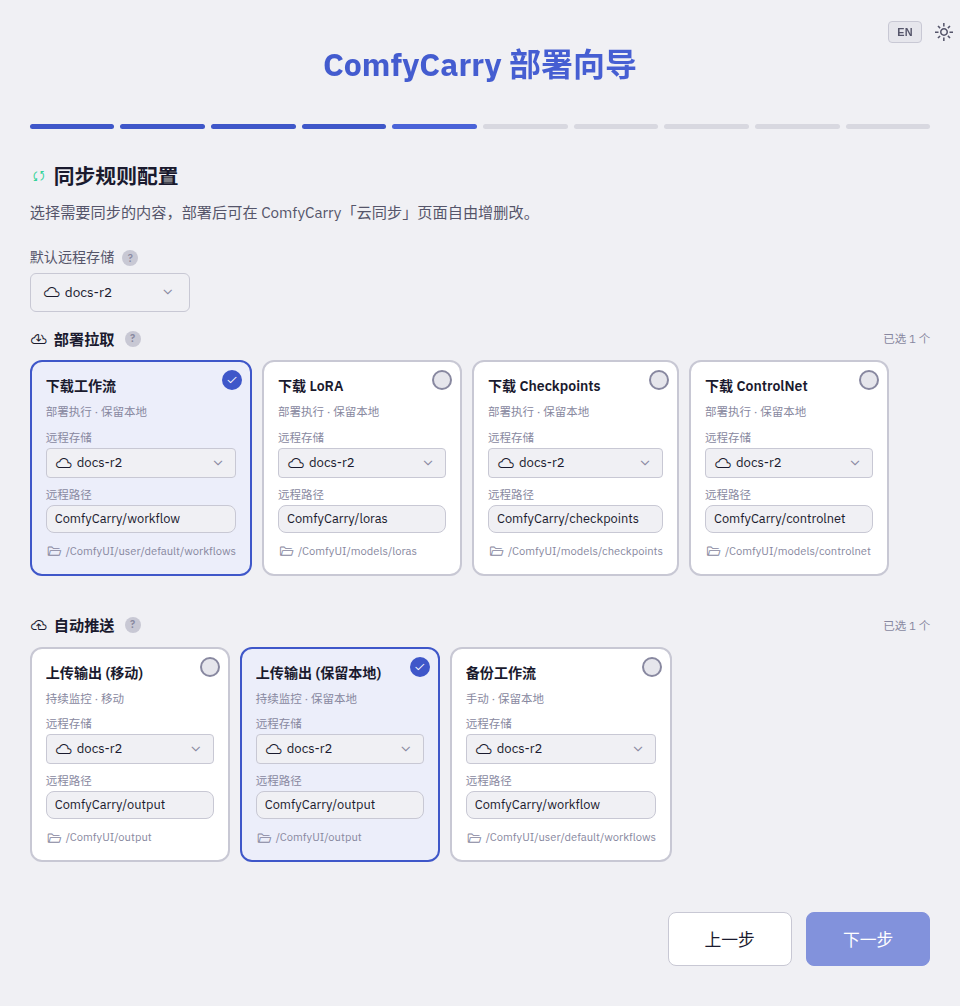
Task: Click the 备份工作流 card title
Action: pos(501,673)
